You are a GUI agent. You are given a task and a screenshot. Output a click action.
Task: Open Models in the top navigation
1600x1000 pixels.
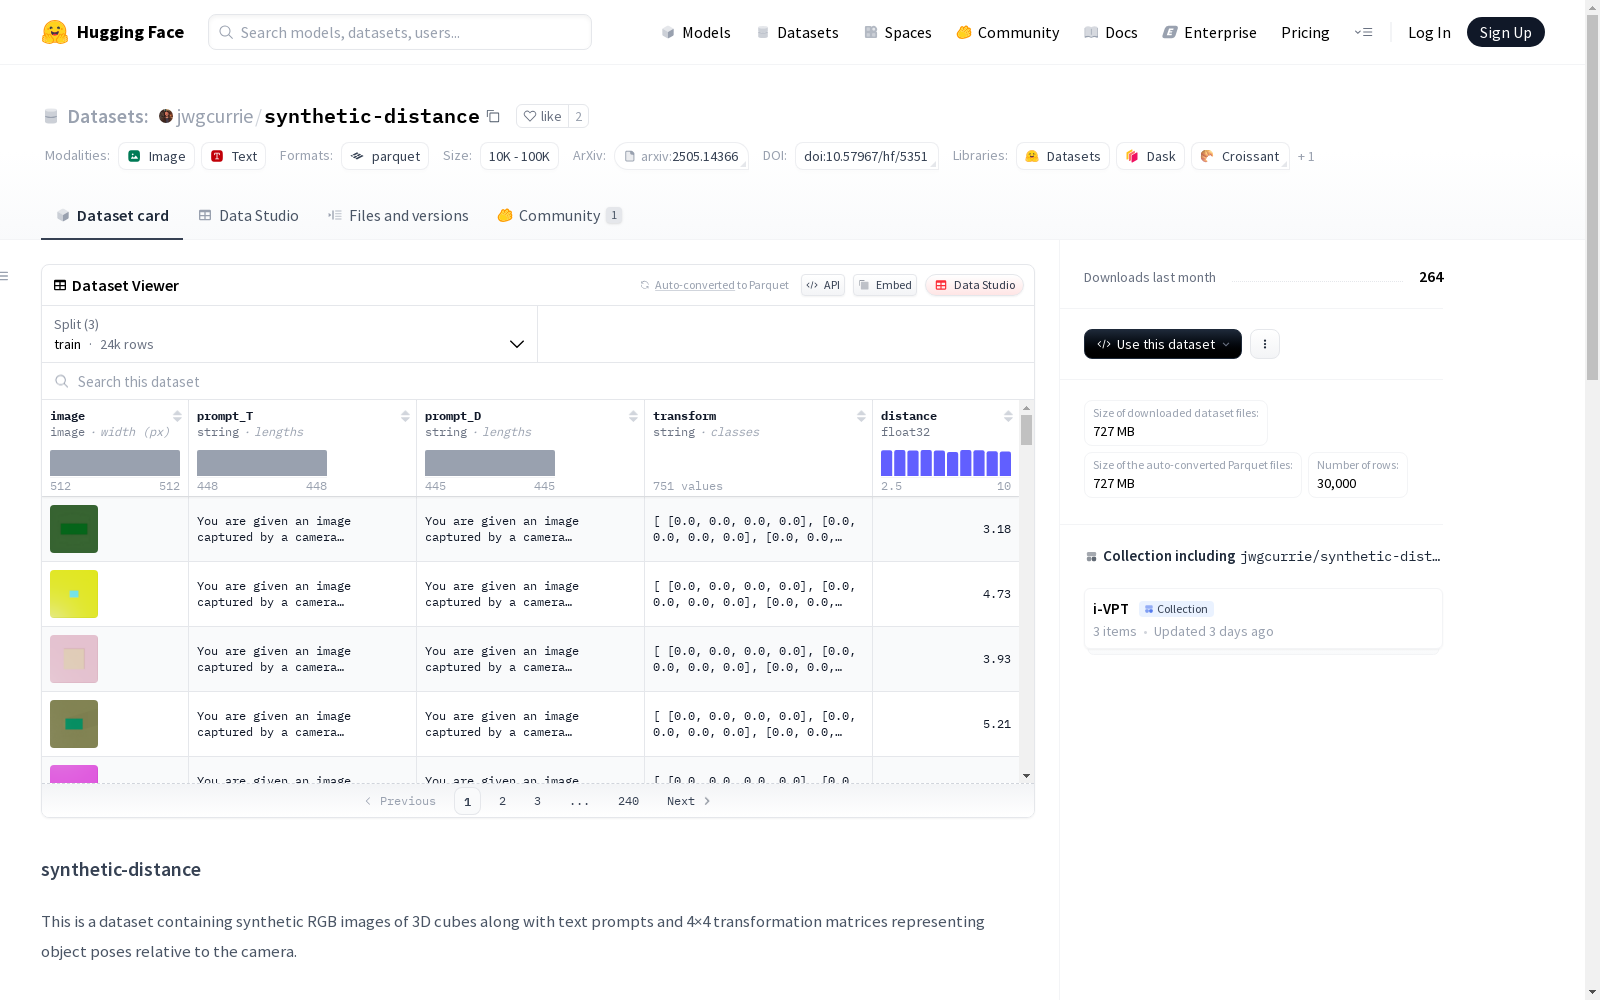[696, 32]
